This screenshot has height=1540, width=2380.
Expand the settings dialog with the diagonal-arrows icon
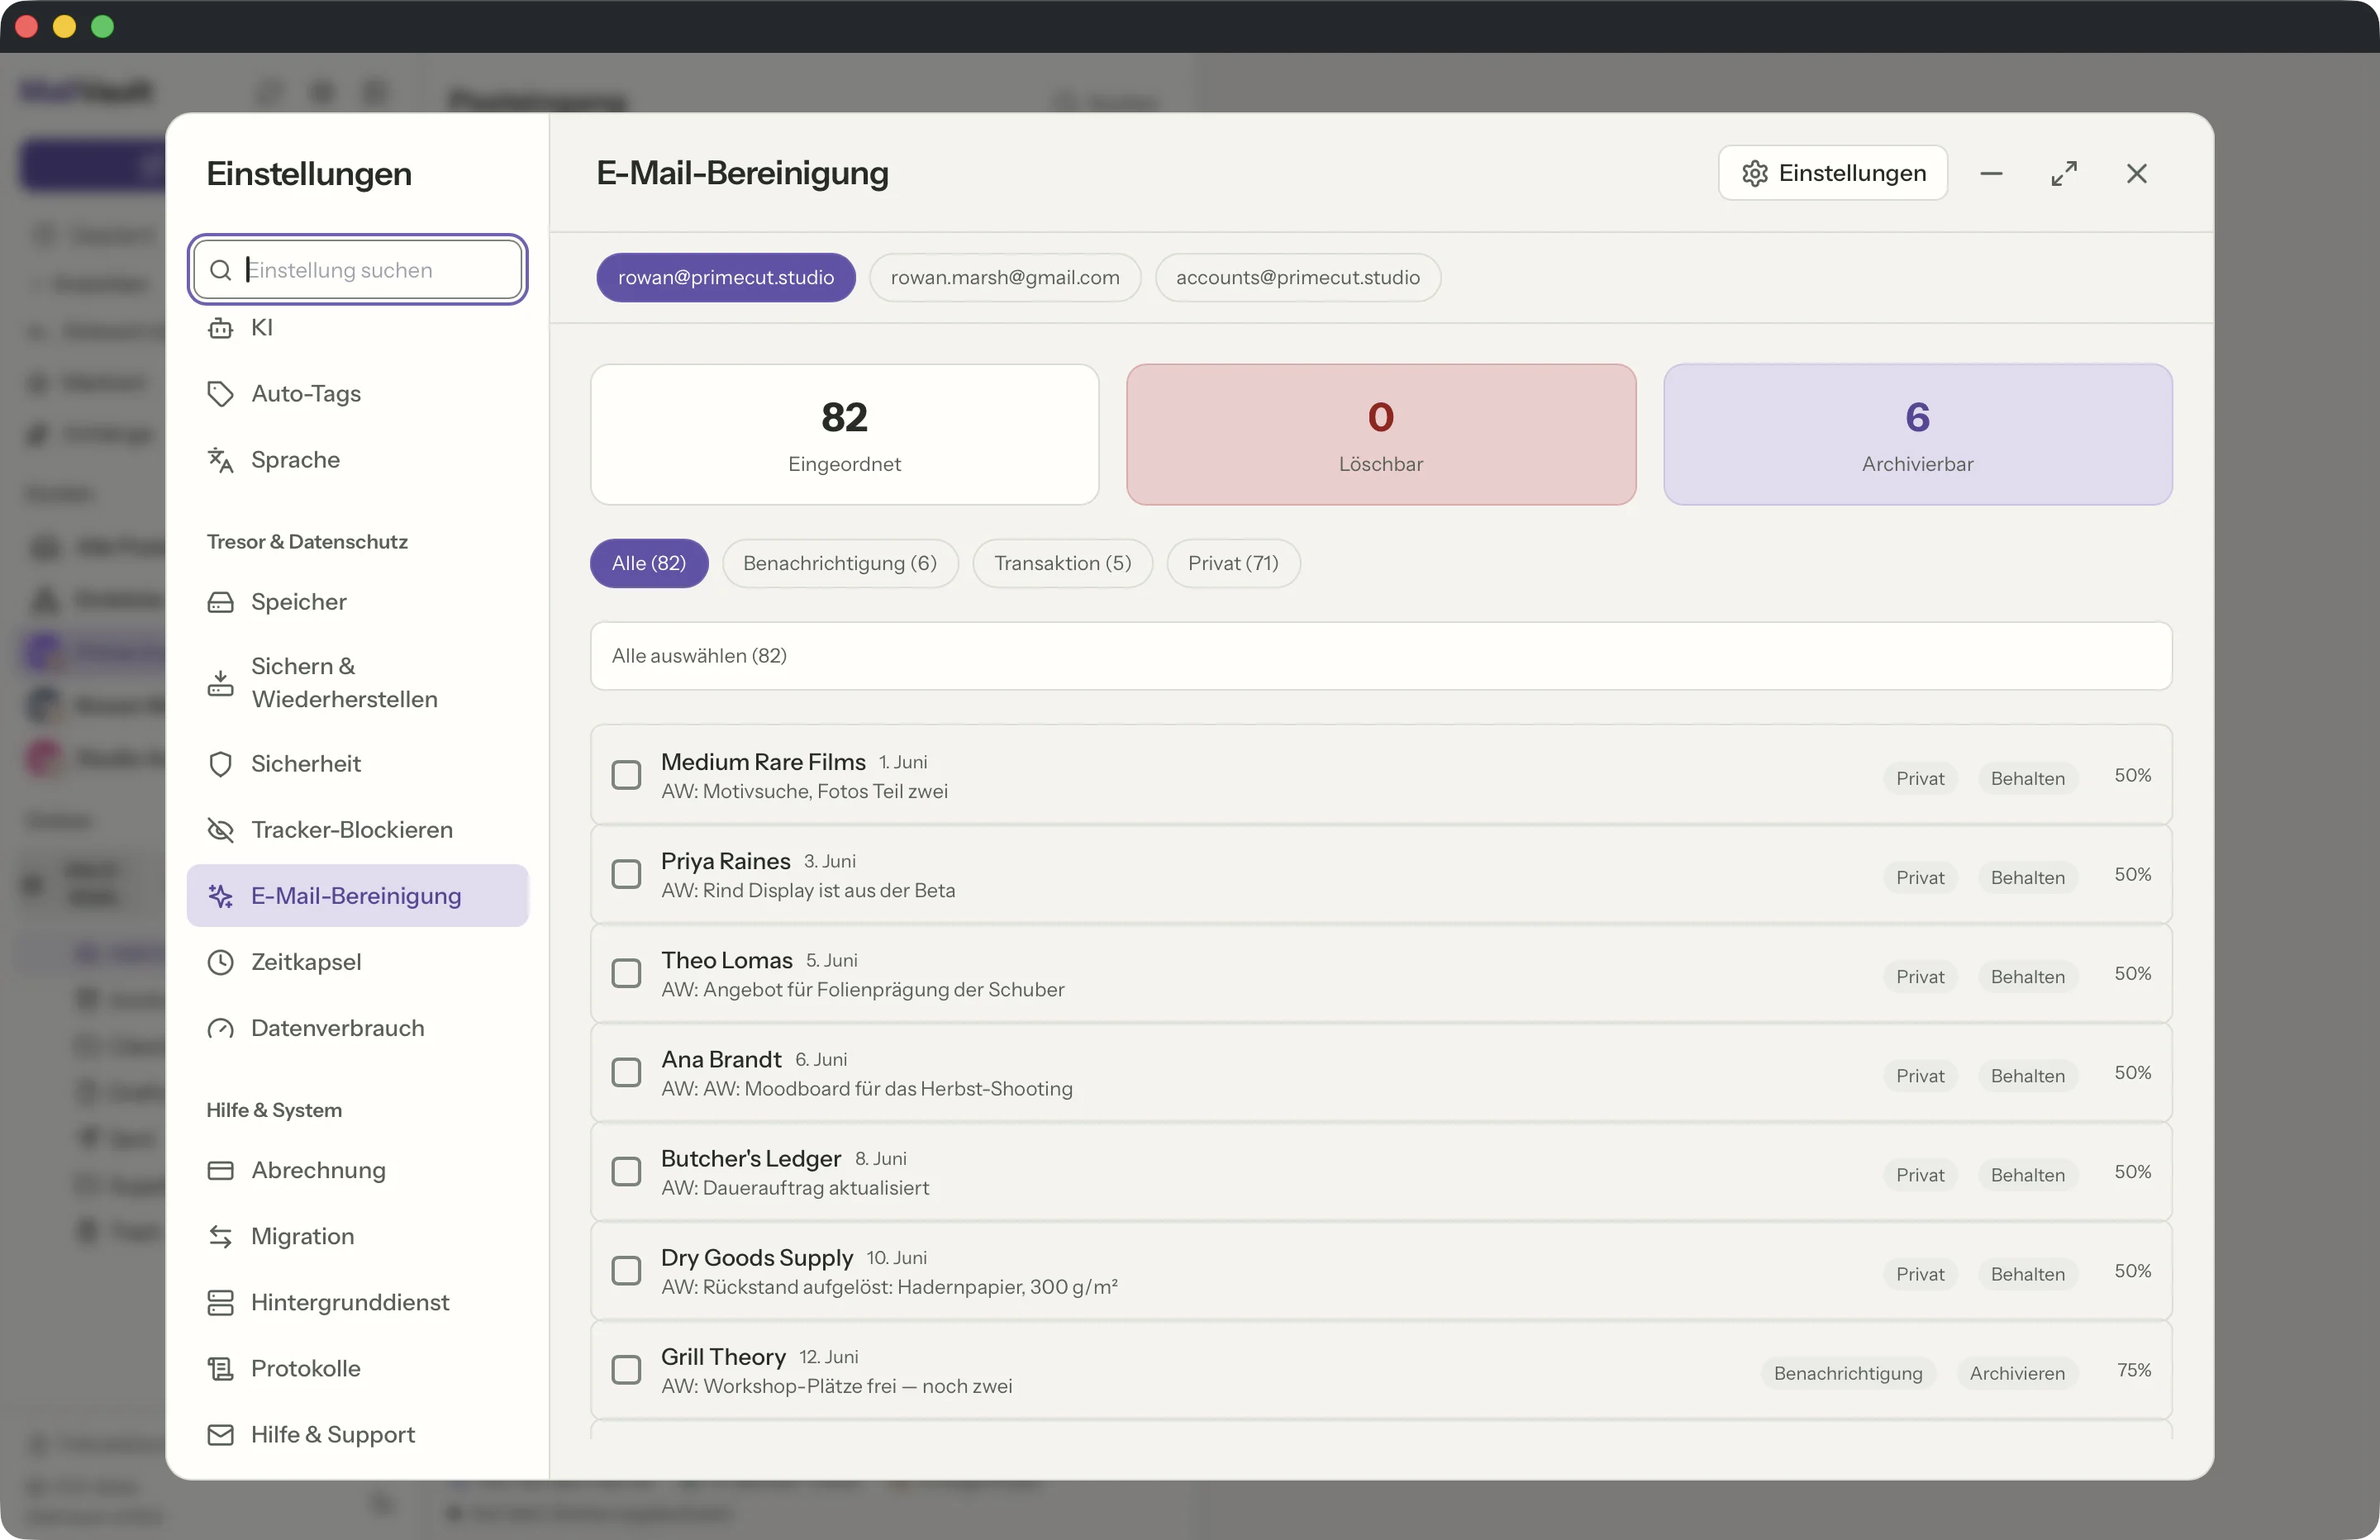point(2064,173)
